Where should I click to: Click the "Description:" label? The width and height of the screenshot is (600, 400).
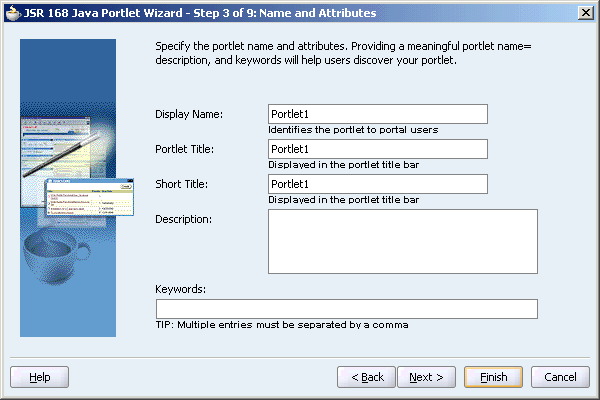click(183, 219)
